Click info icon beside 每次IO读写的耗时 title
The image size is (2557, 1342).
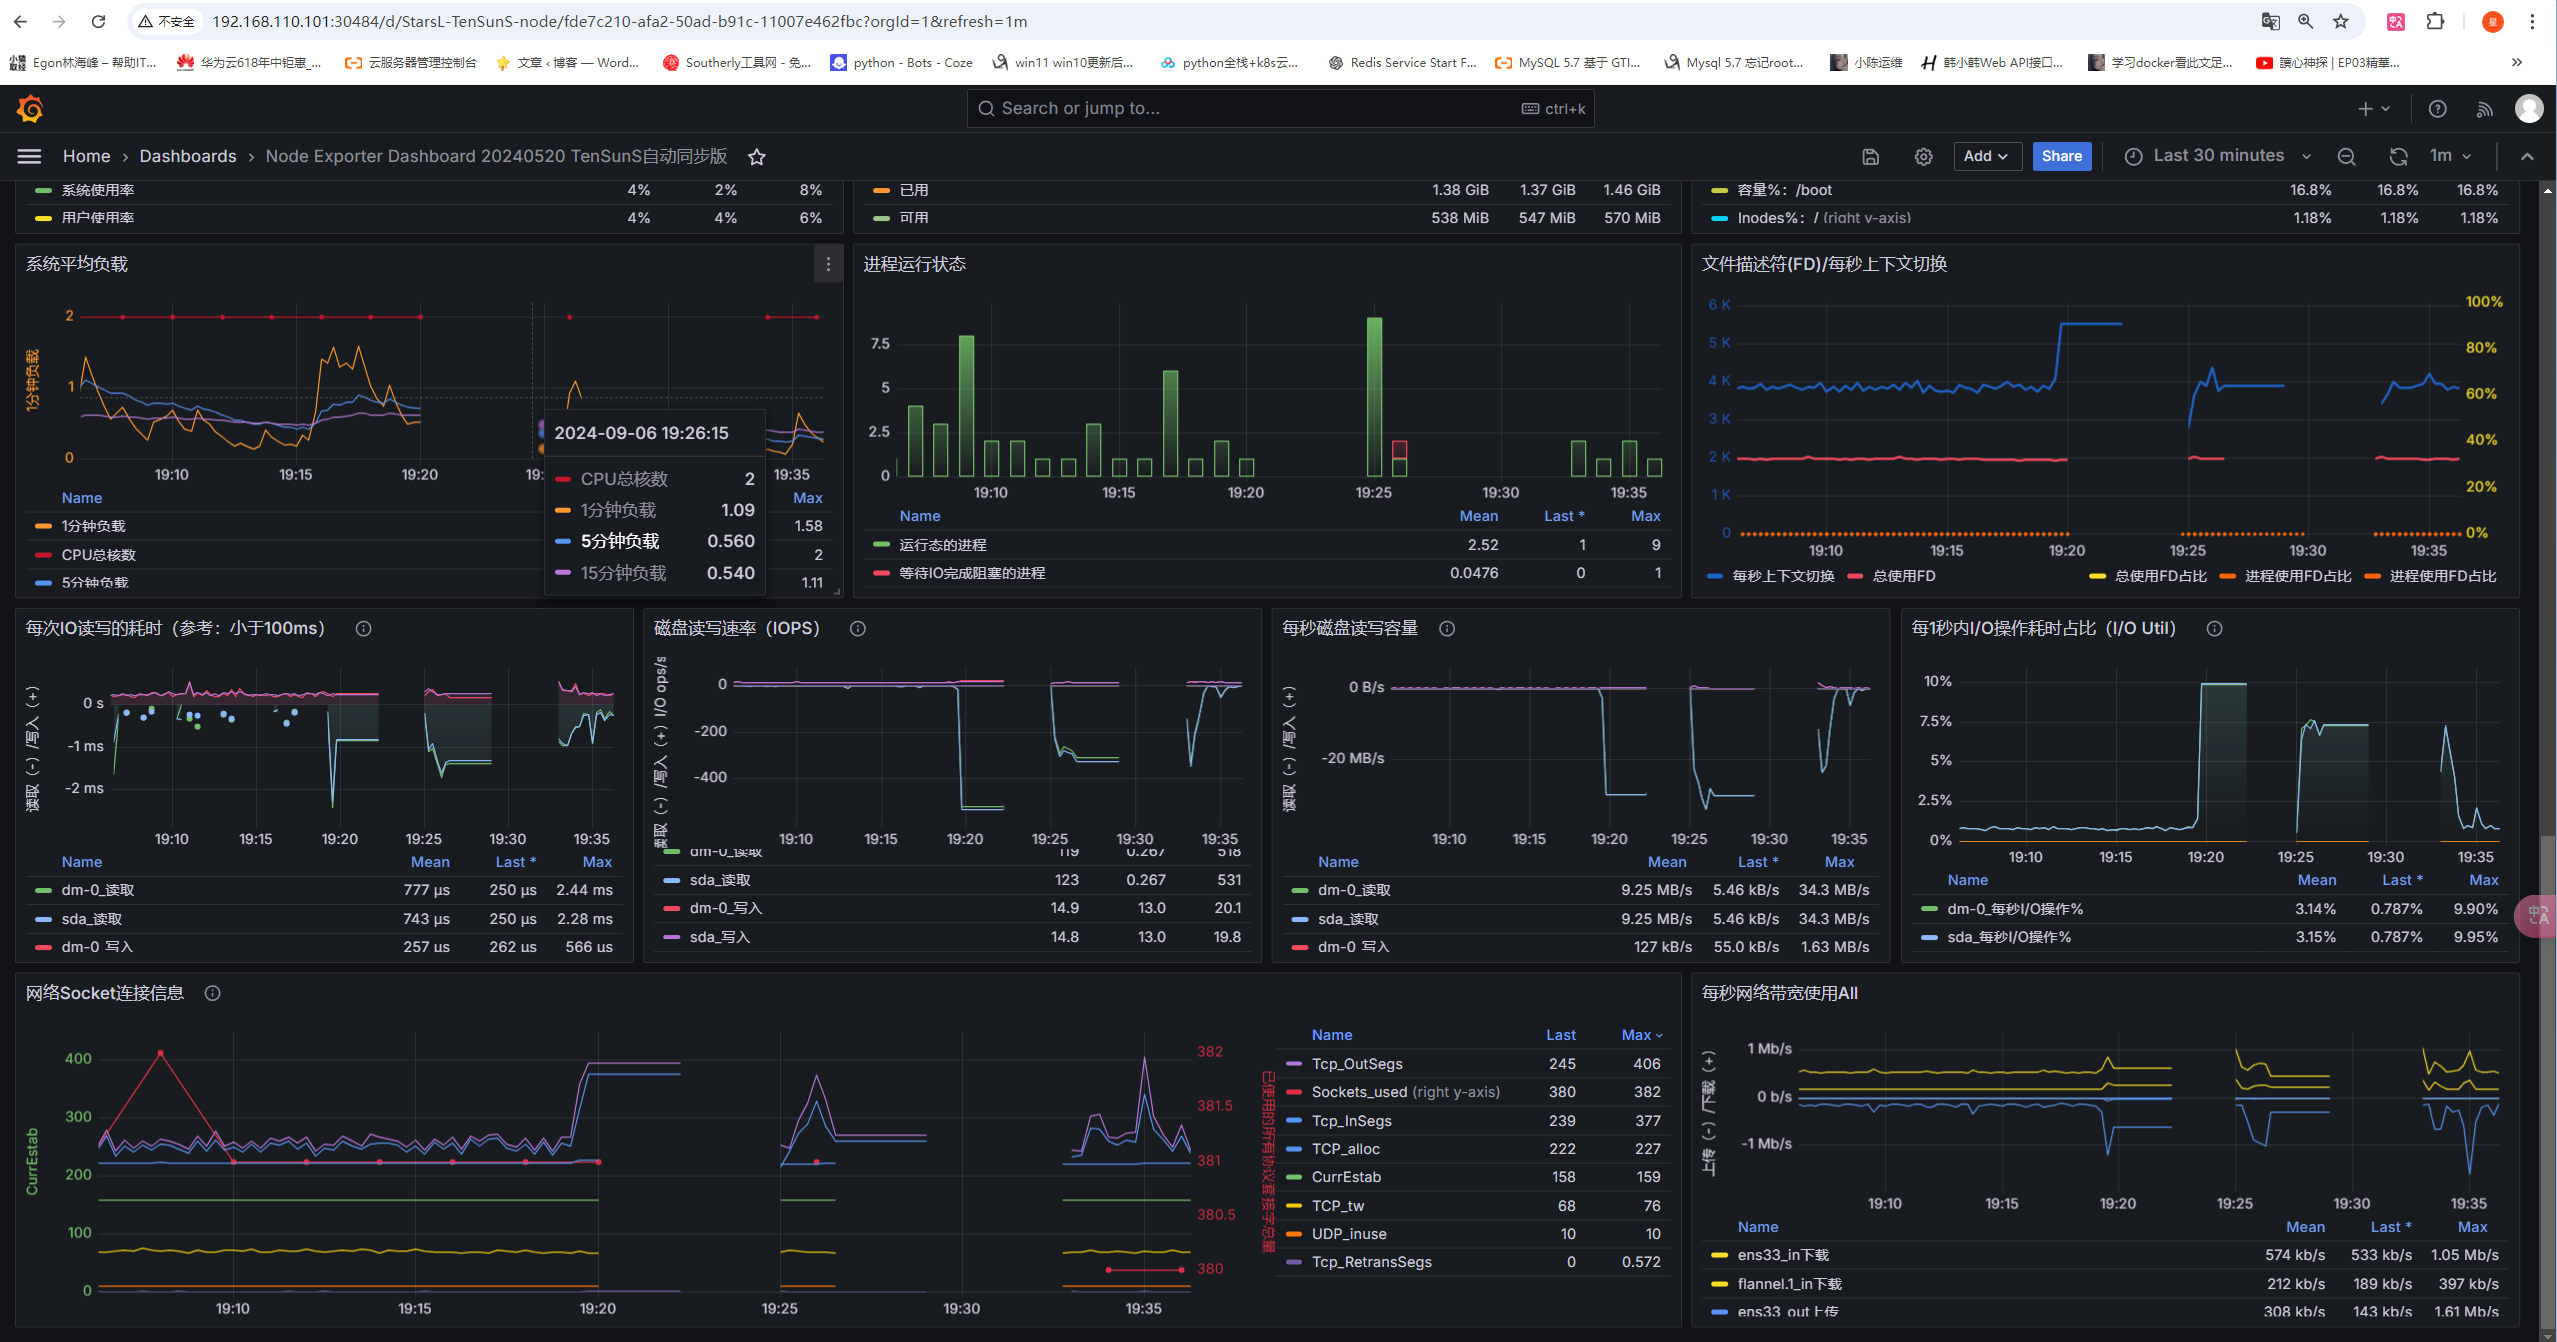(364, 629)
